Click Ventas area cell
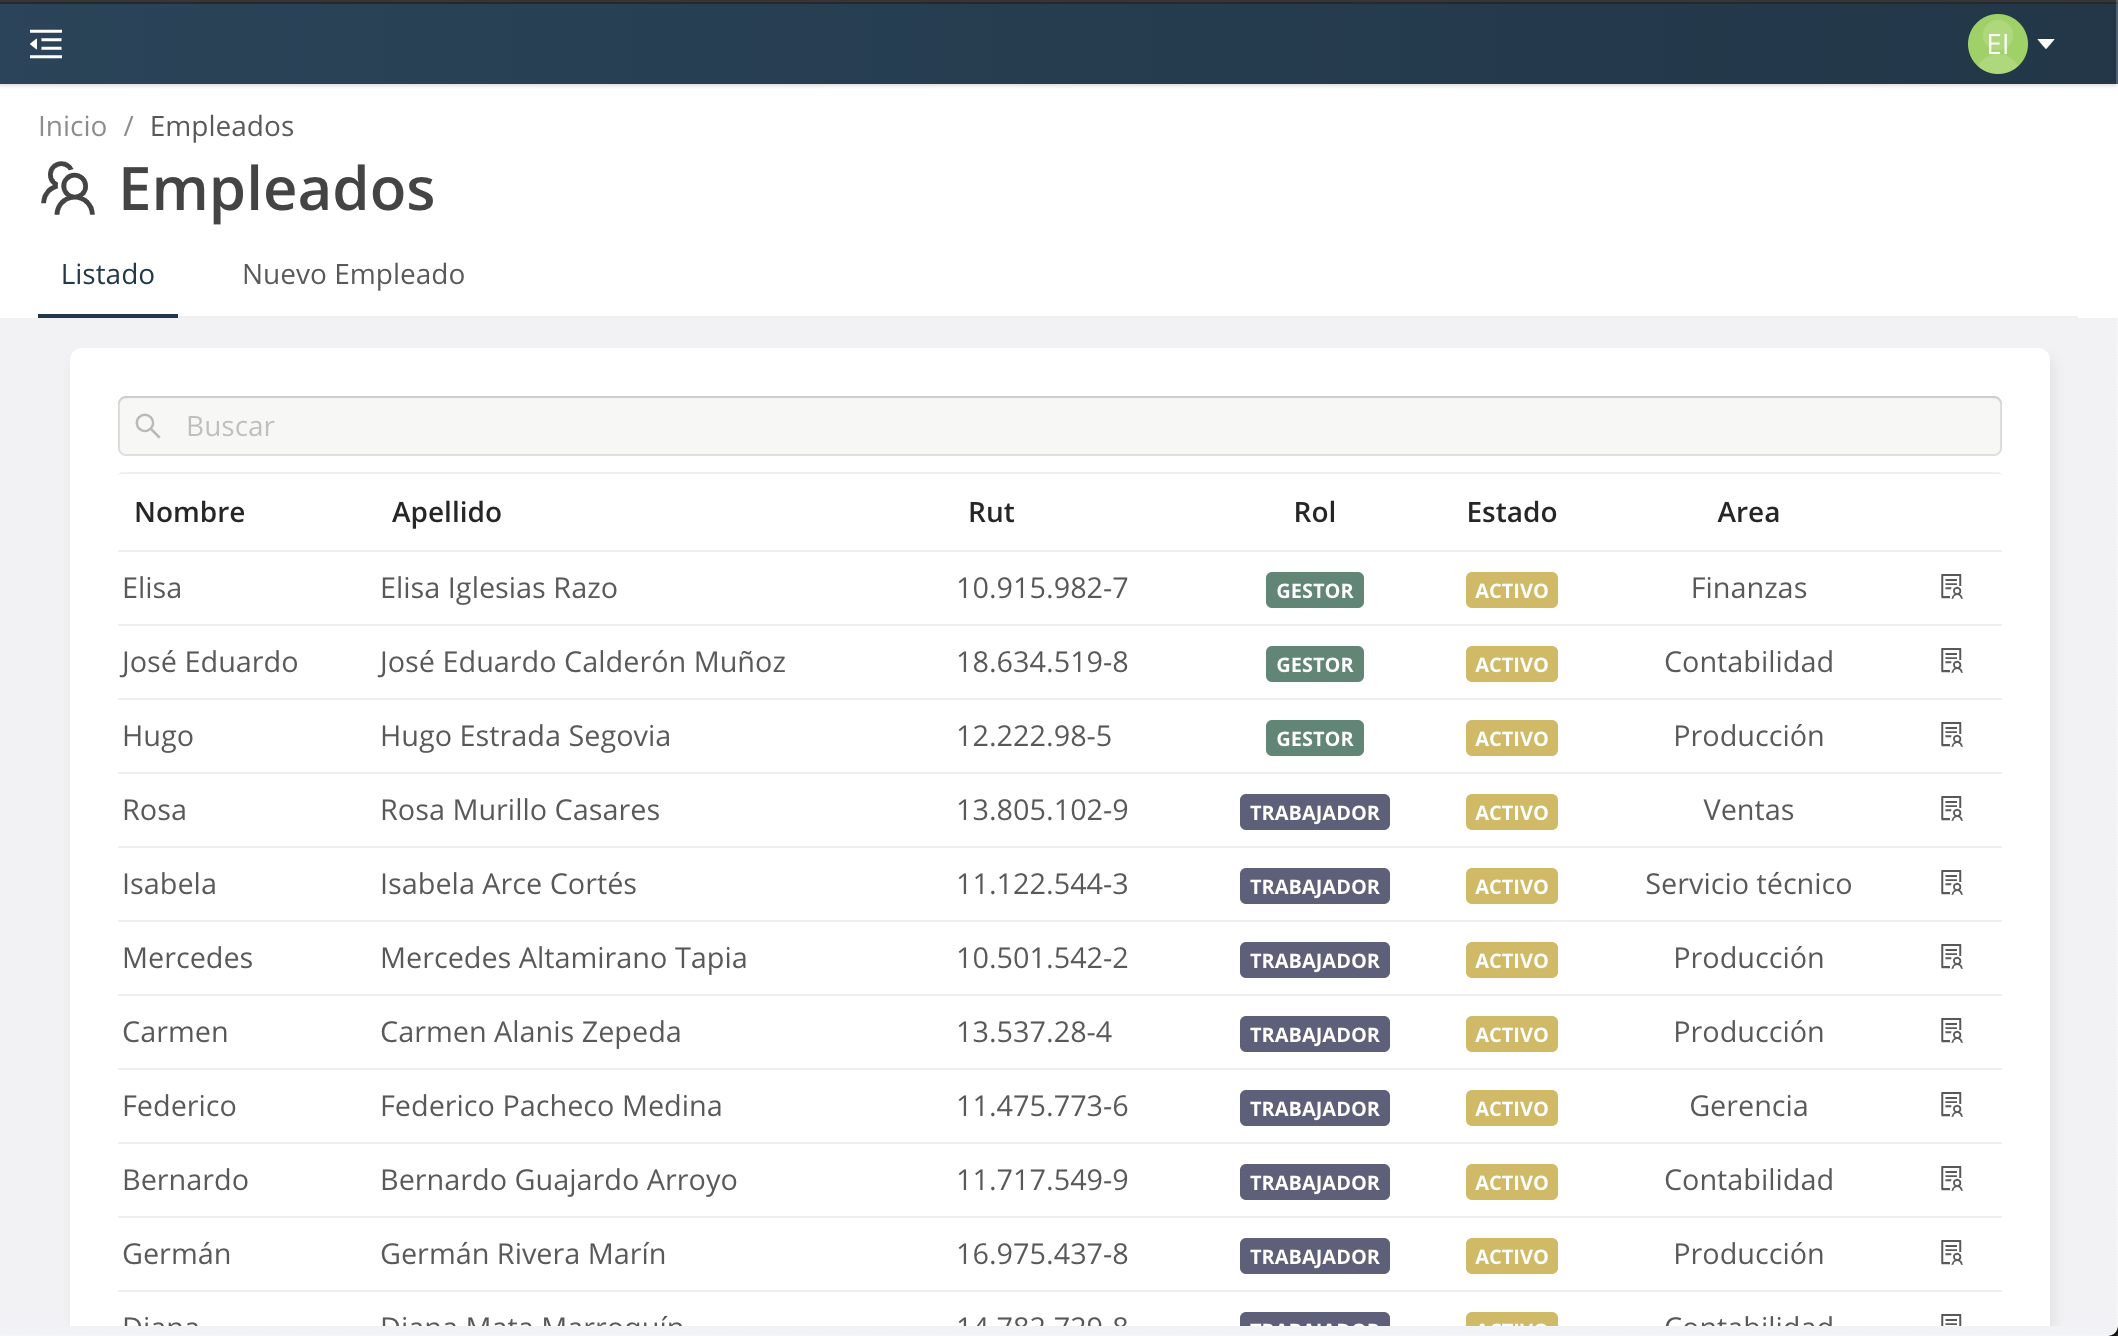Image resolution: width=2118 pixels, height=1336 pixels. point(1748,810)
